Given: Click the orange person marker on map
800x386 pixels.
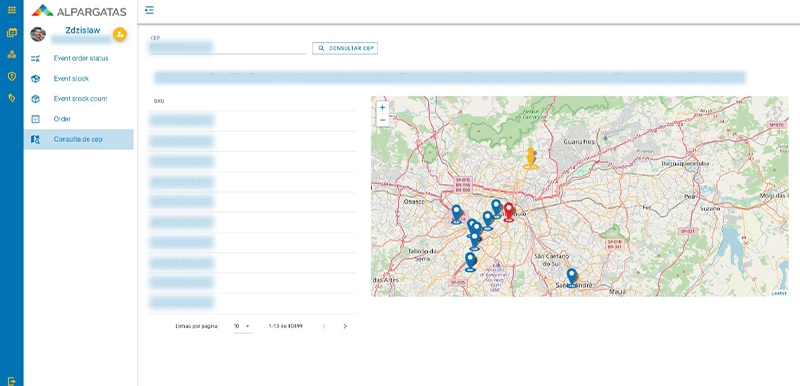Looking at the screenshot, I should click(x=531, y=158).
